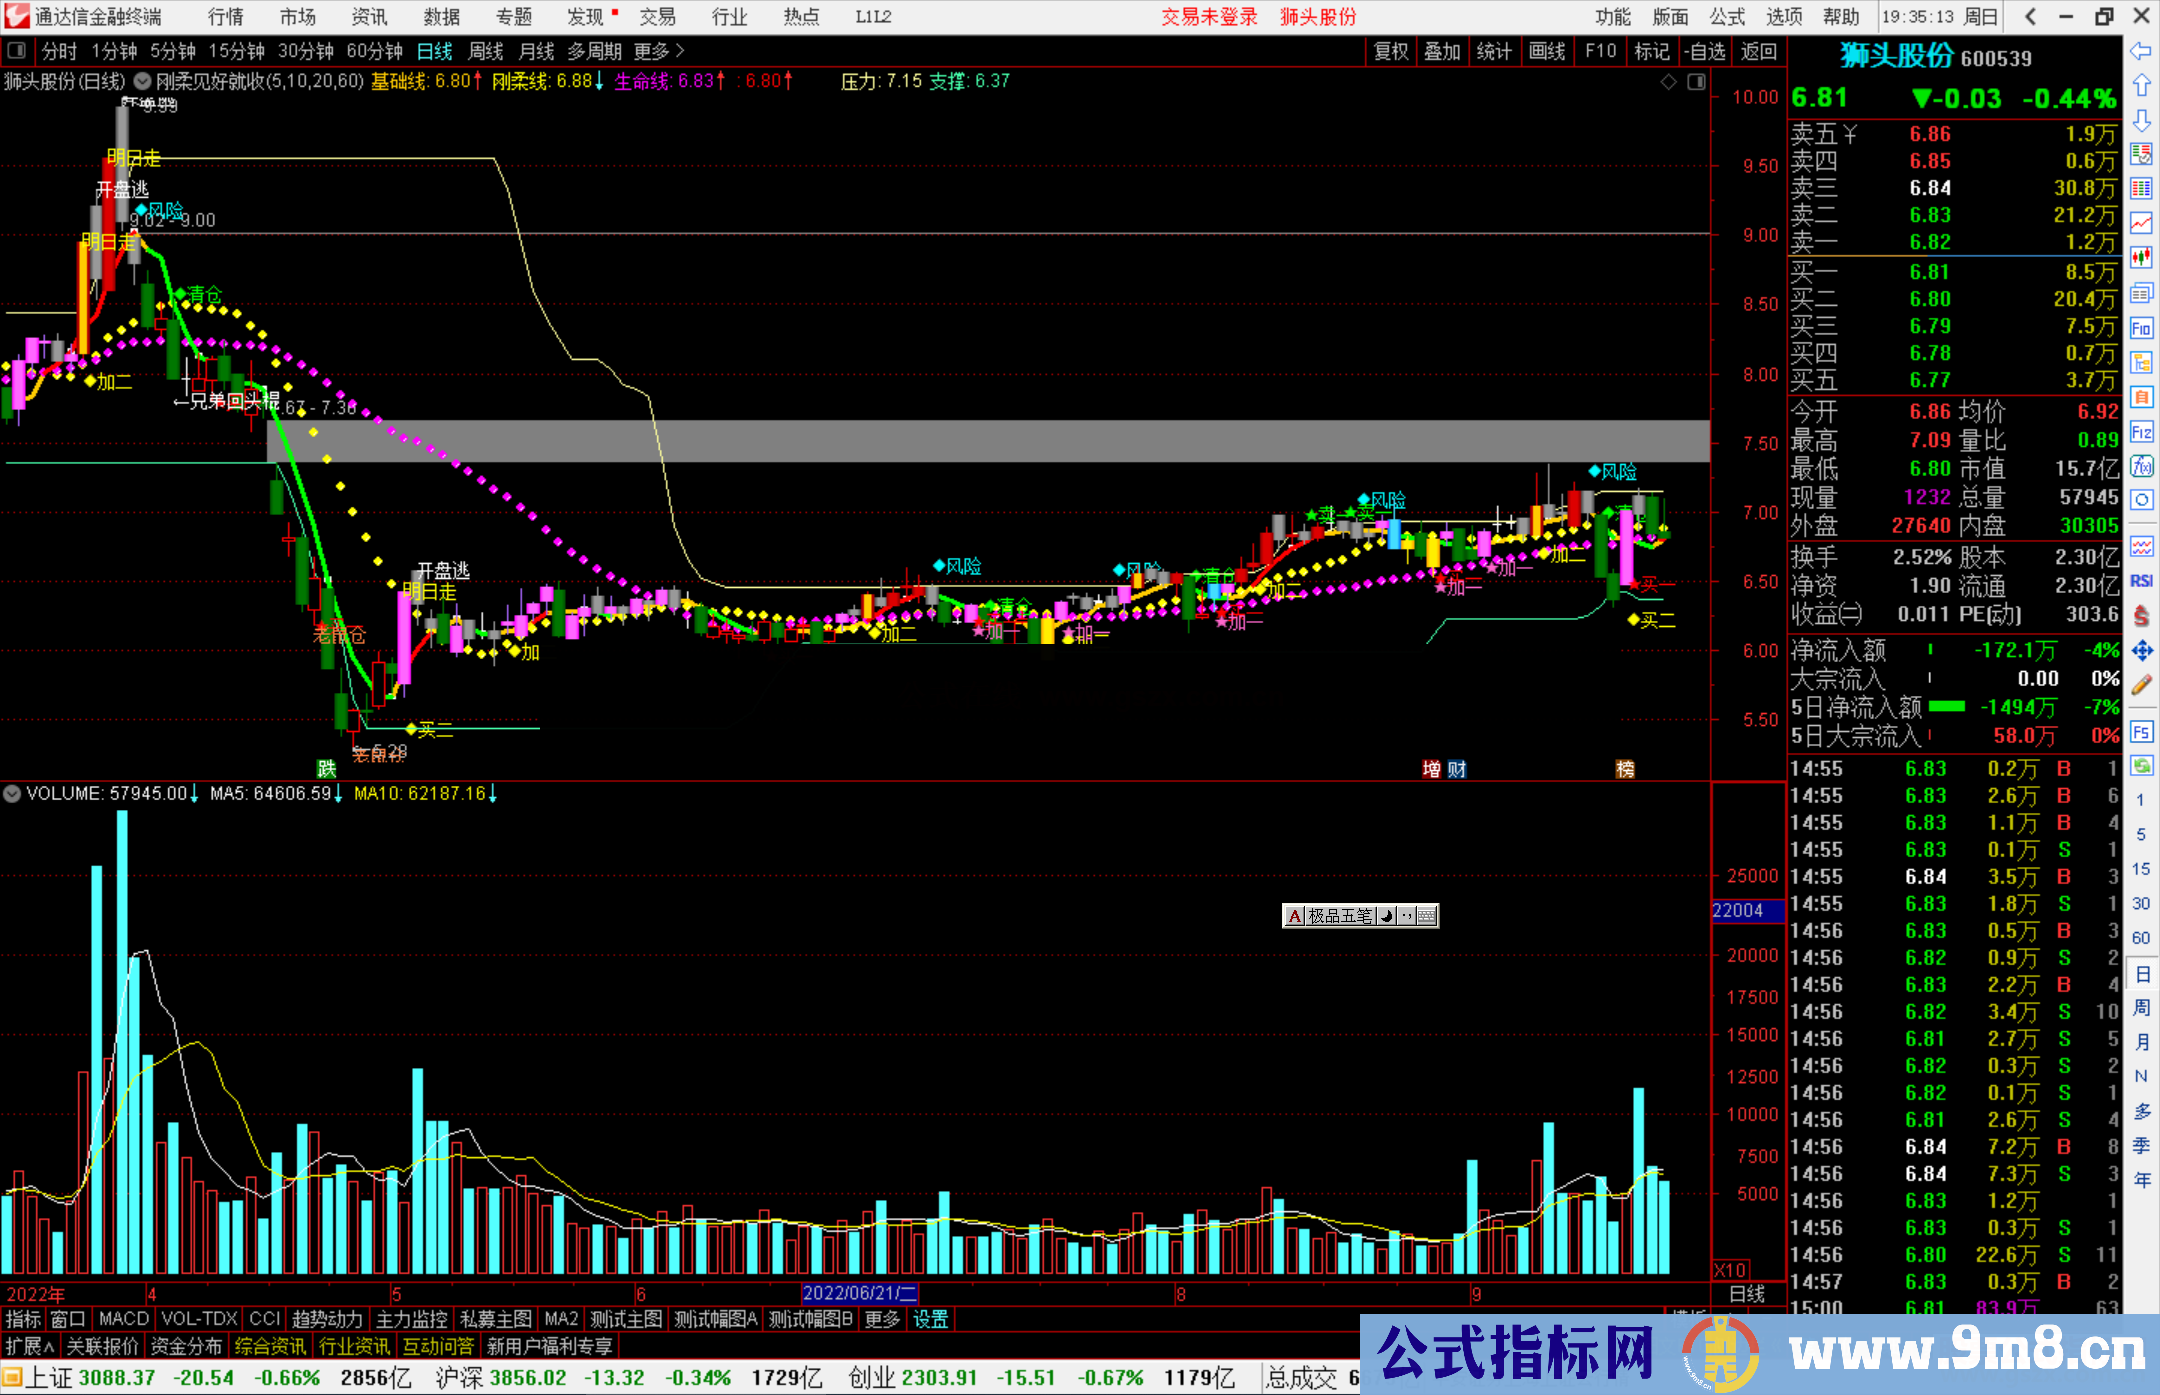Toggle the diamond marker icon at chart top-right

[1668, 82]
